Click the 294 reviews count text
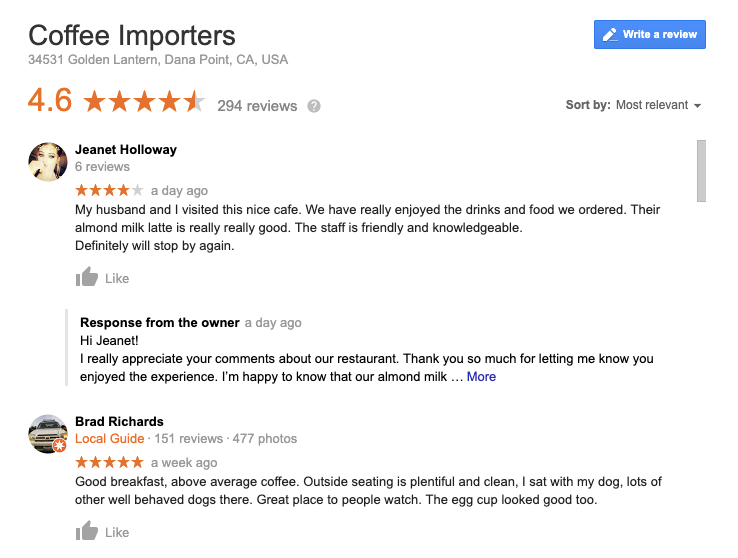Image resolution: width=738 pixels, height=558 pixels. click(x=257, y=106)
